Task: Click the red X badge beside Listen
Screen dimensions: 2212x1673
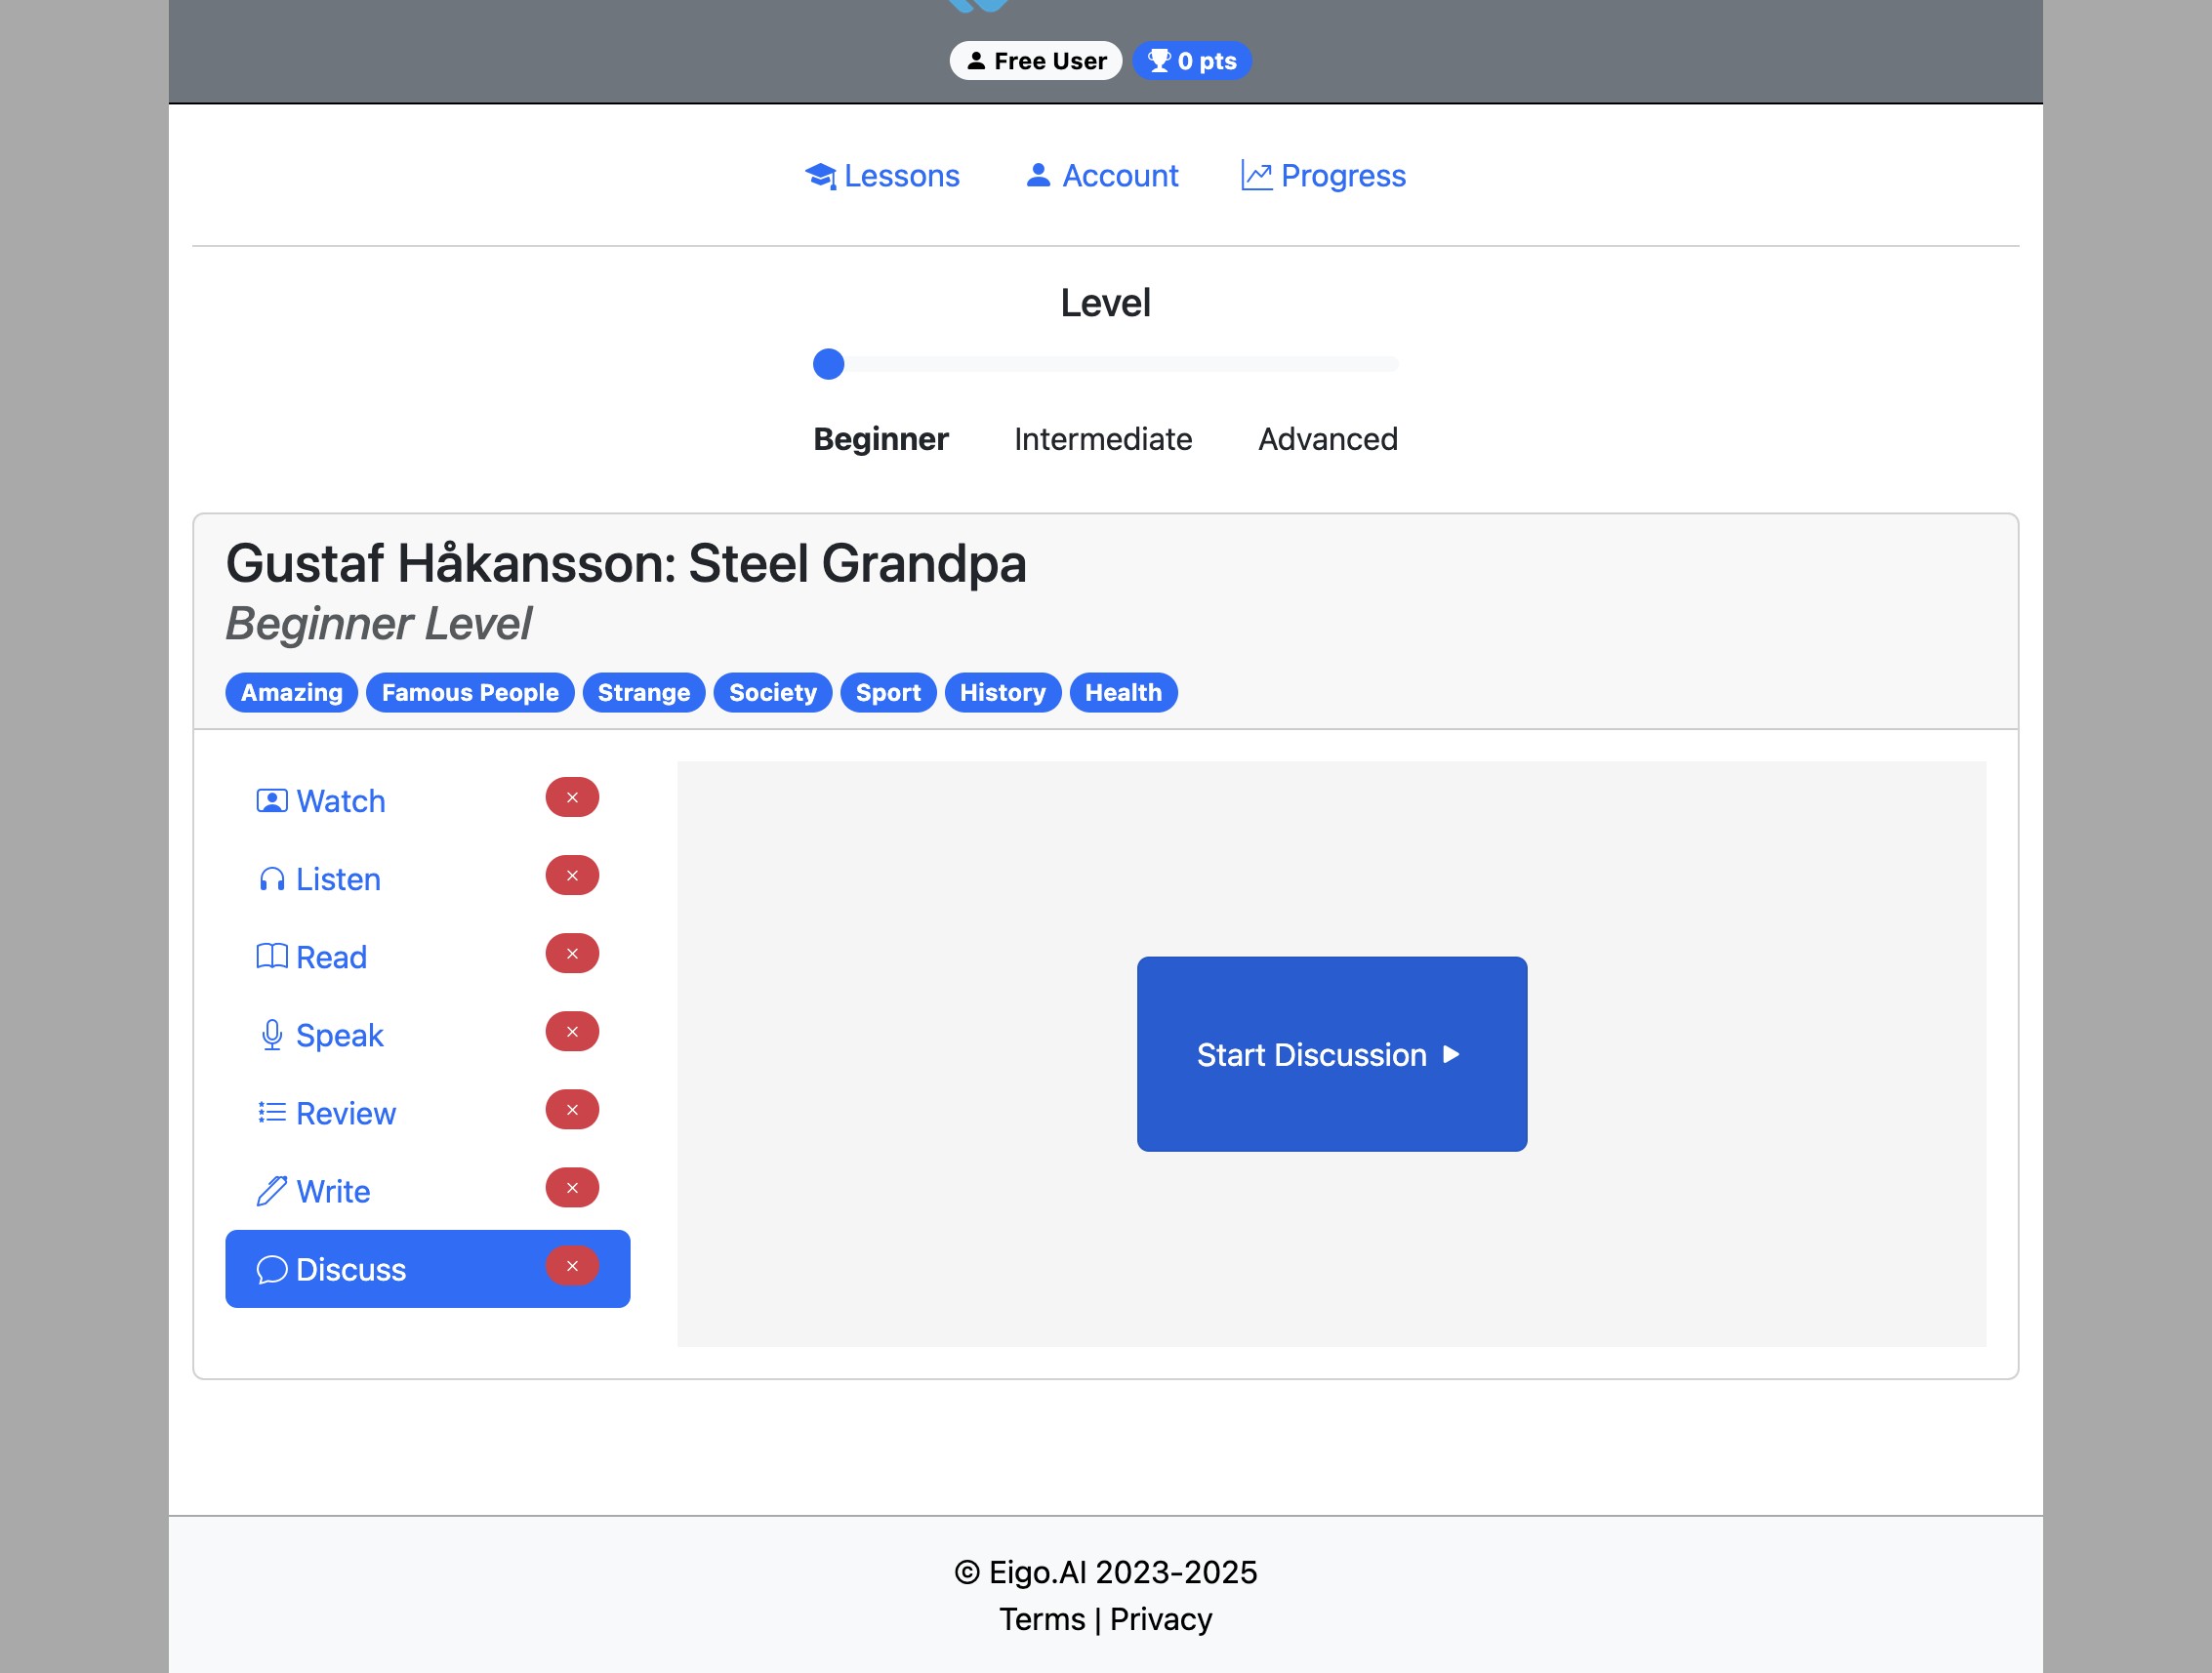Action: pos(572,876)
